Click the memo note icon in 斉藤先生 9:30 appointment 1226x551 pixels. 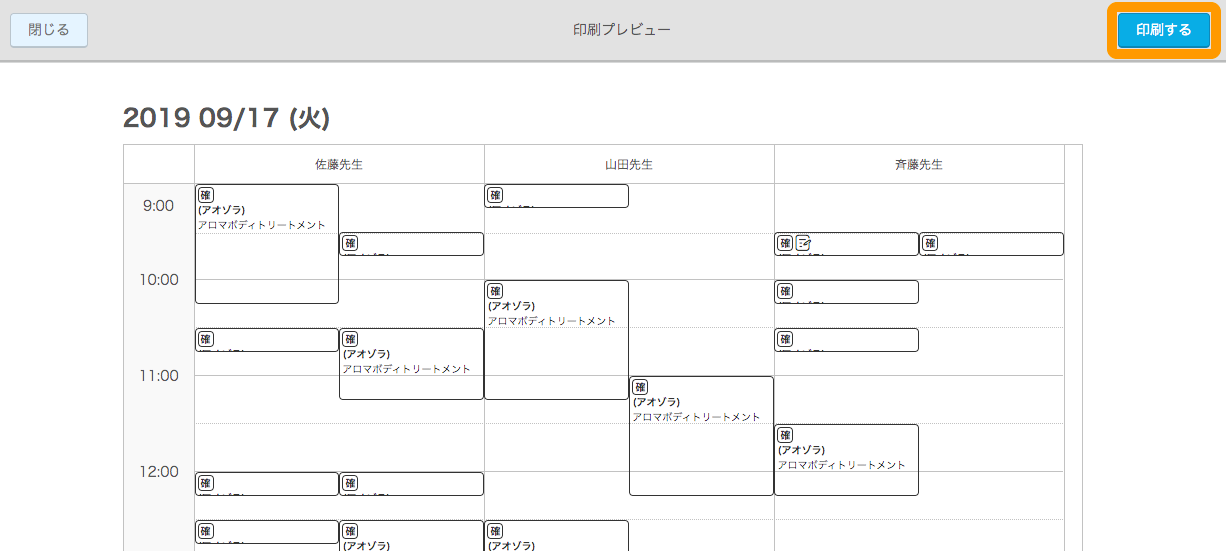tap(803, 243)
